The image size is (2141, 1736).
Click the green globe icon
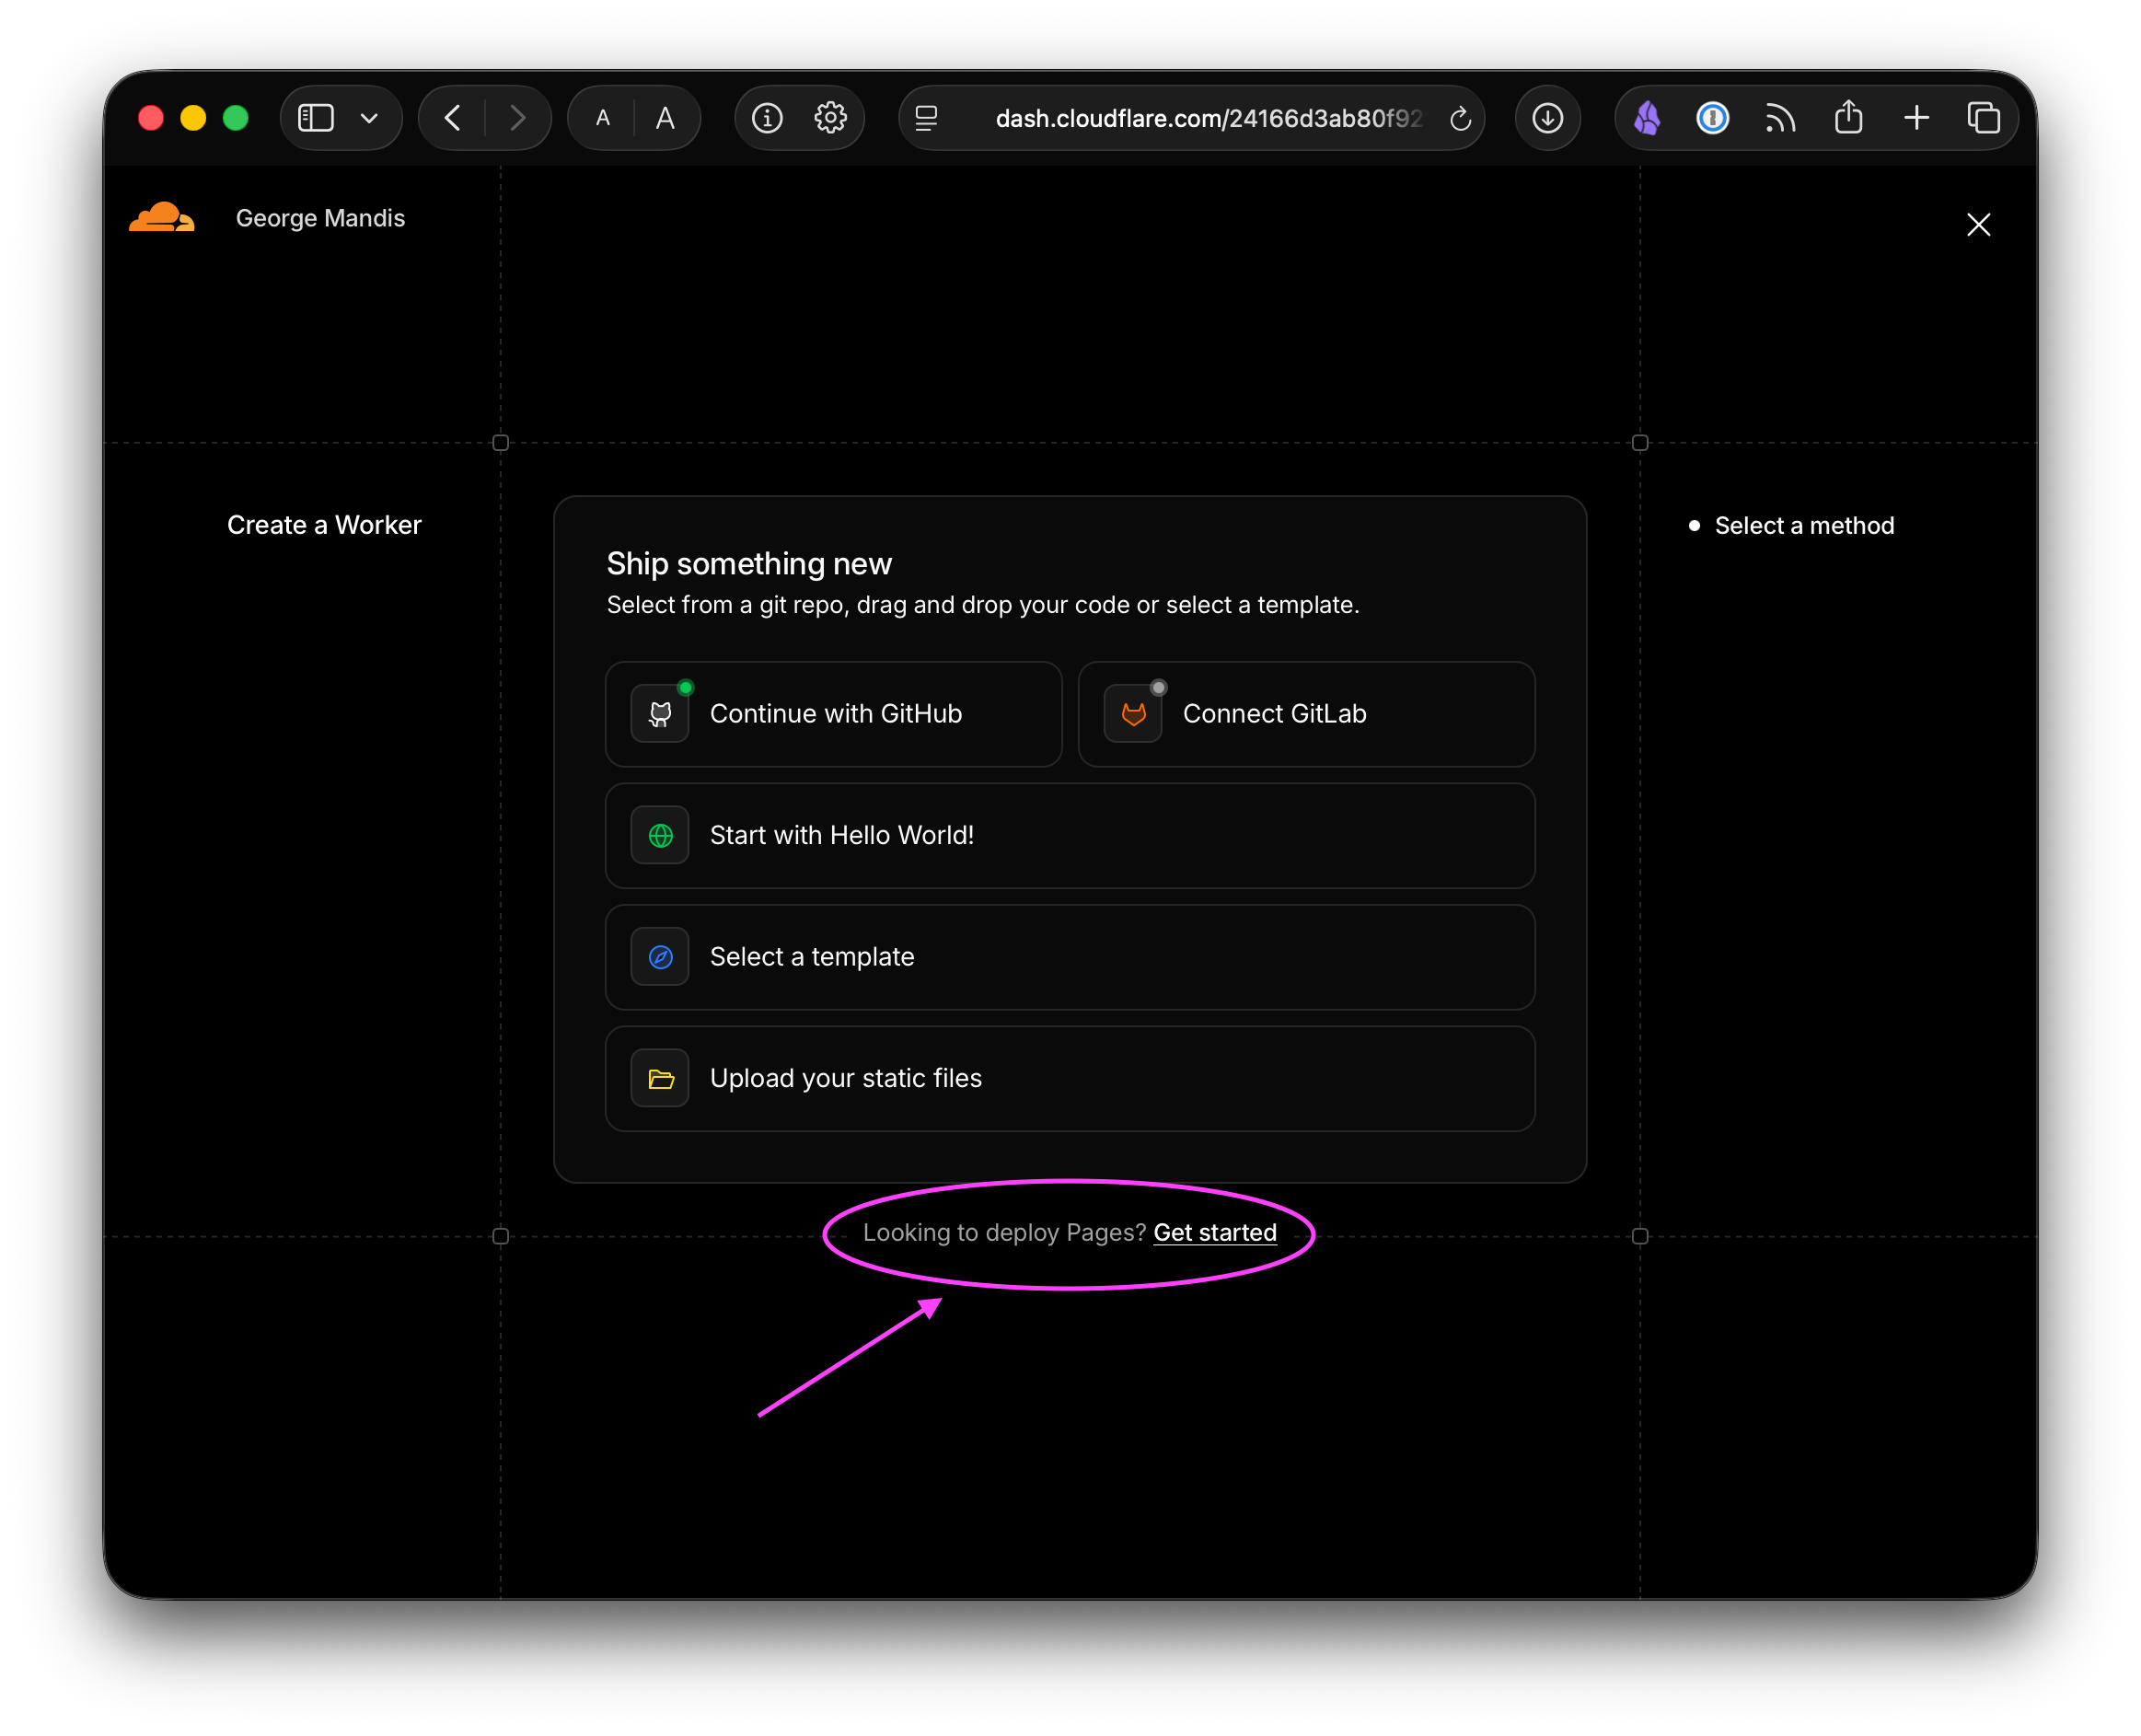click(x=660, y=835)
